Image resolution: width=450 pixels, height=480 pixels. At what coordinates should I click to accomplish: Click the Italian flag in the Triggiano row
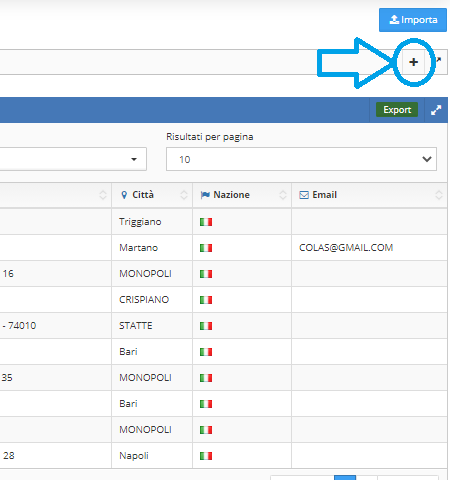tap(206, 222)
